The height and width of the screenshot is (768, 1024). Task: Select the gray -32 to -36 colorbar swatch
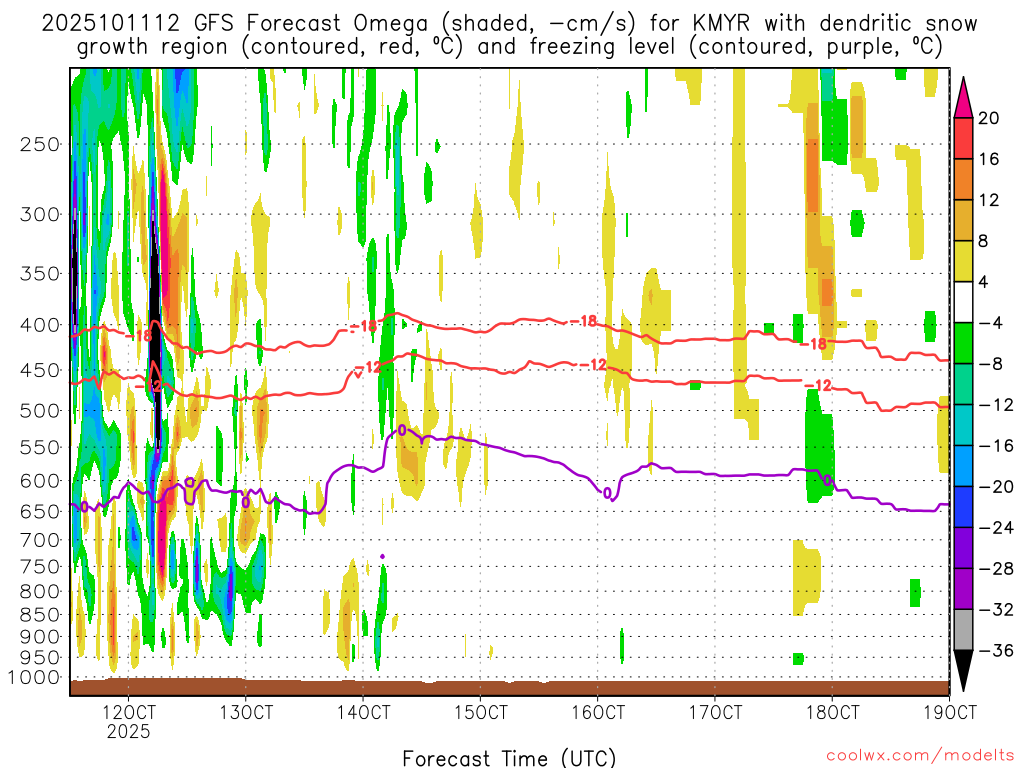click(963, 630)
